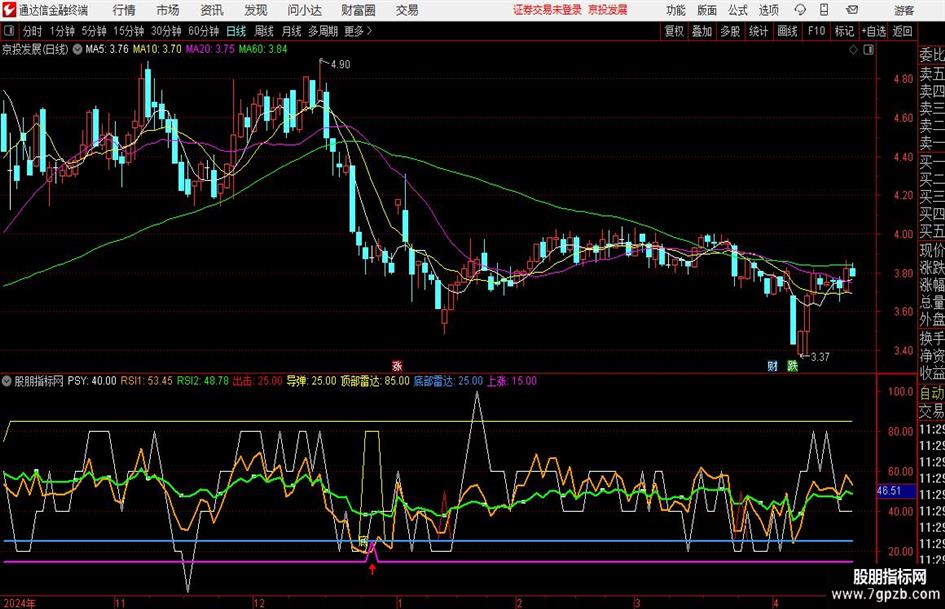Toggle the side panel icon at chart top right

point(868,50)
